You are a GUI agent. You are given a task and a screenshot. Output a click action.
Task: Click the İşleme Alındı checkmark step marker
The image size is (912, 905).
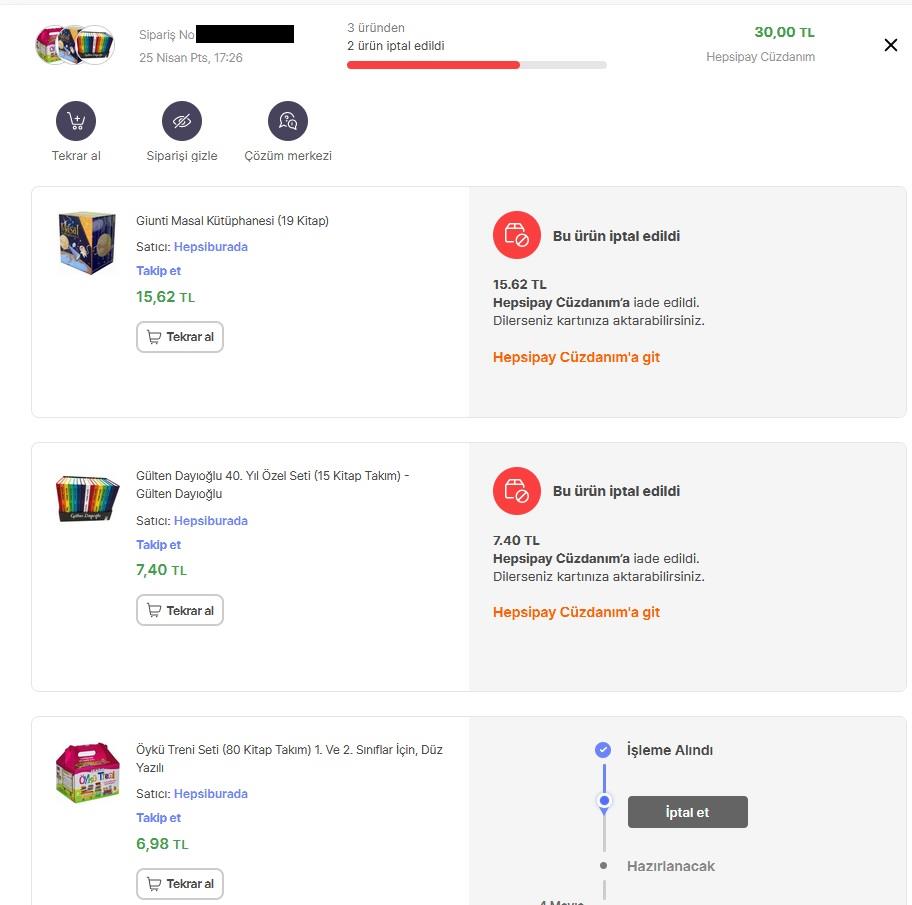pos(603,750)
